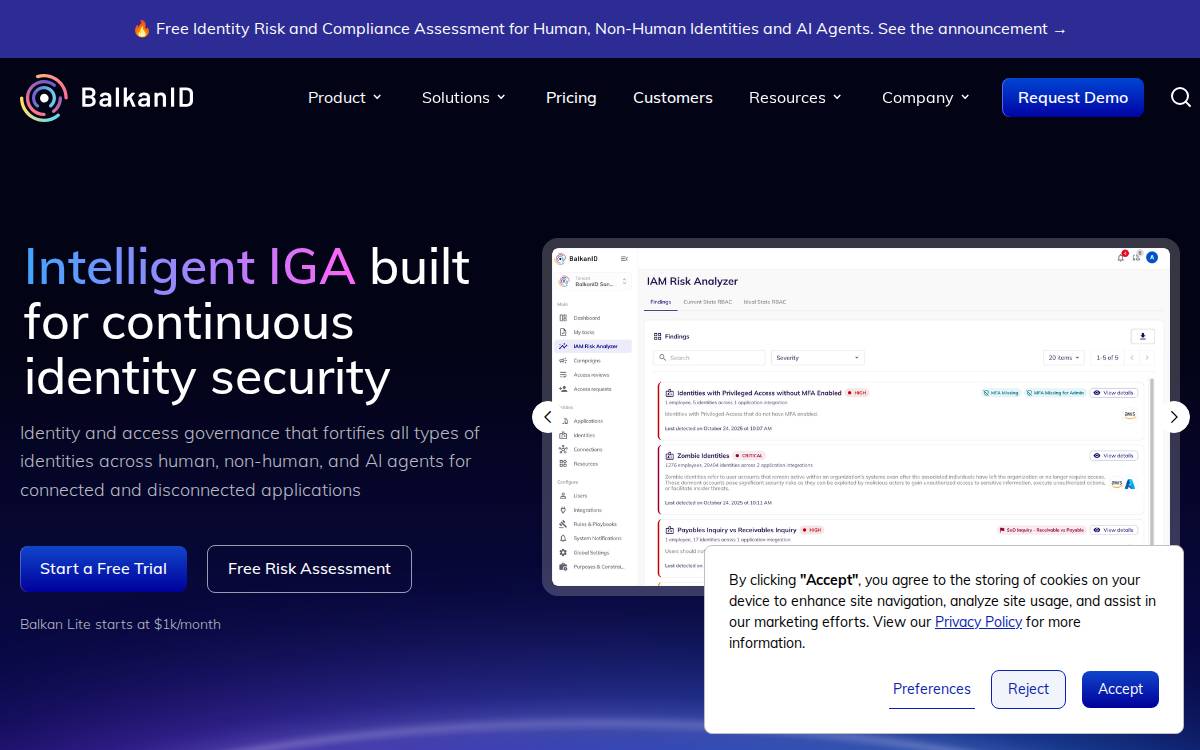Click the Users sidebar icon
This screenshot has width=1200, height=750.
point(563,496)
